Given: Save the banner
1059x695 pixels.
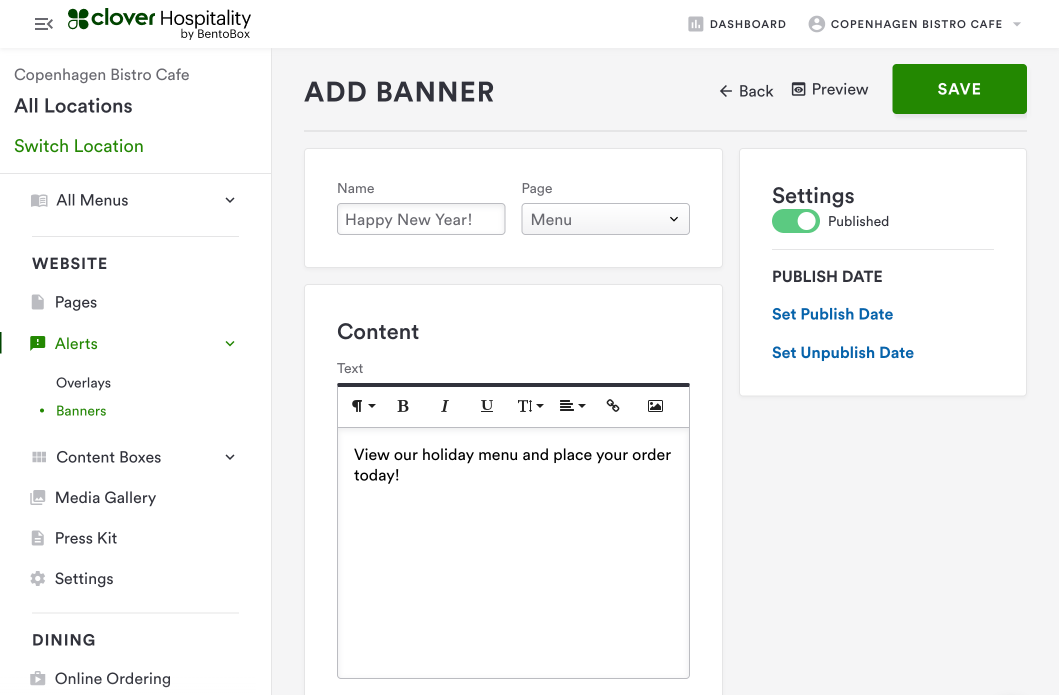Looking at the screenshot, I should 959,89.
